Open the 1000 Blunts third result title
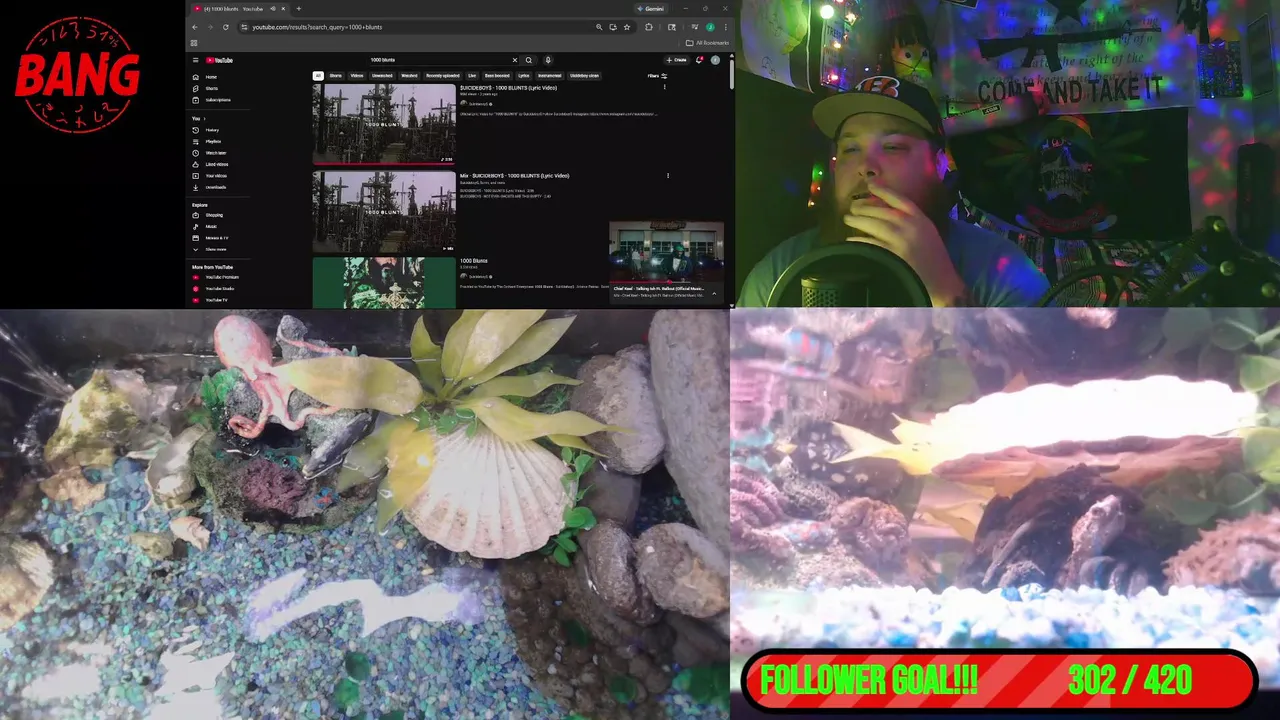The image size is (1280, 720). 474,261
